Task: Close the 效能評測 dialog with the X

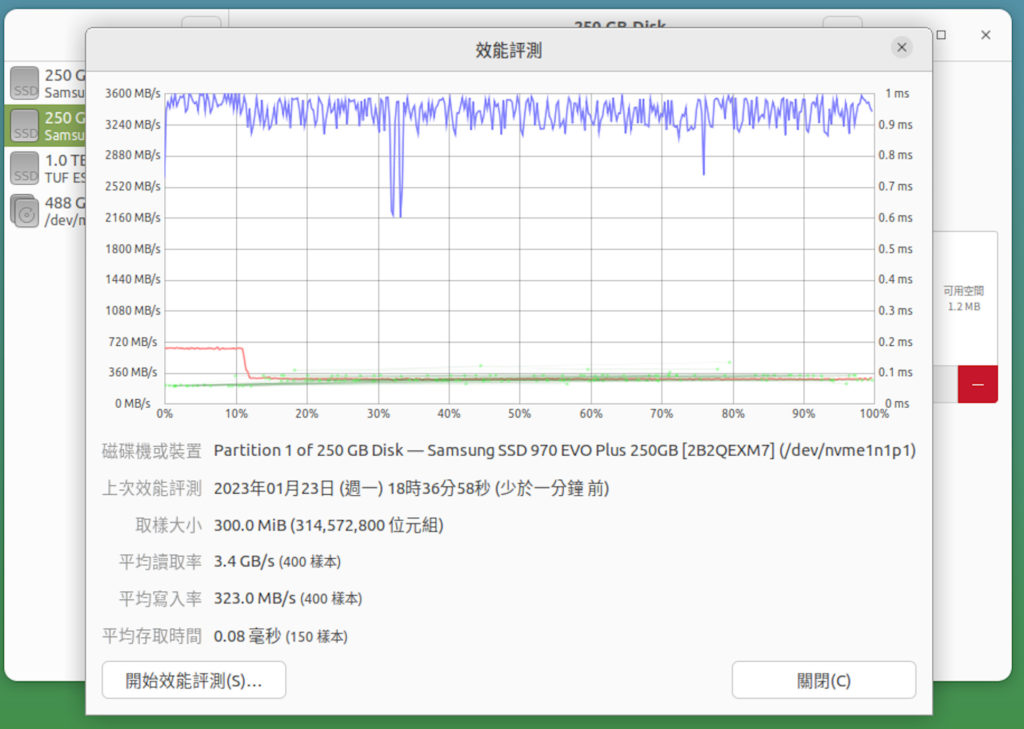Action: (x=901, y=47)
